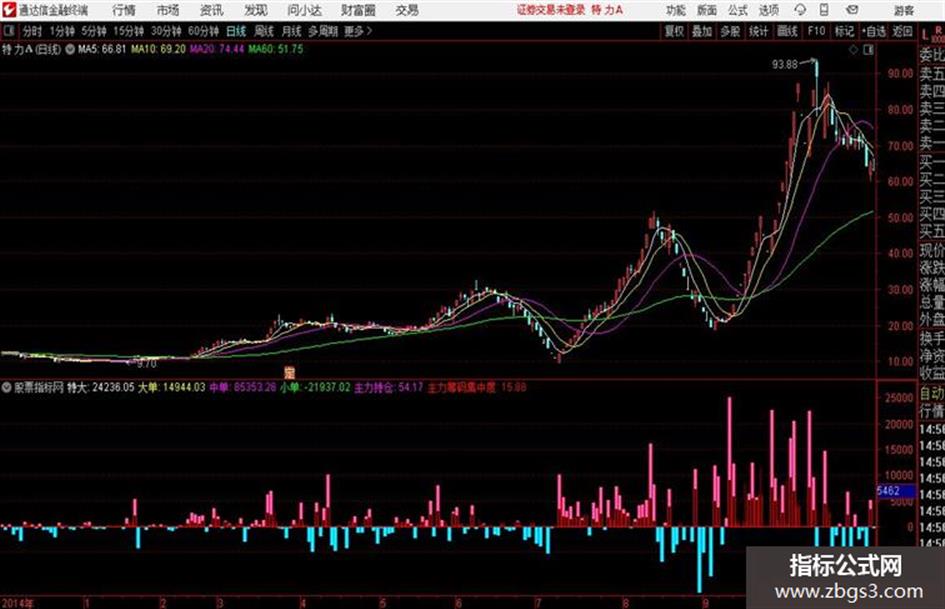Click the 大单: 14944.03 indicator value
Viewport: 945px width, 609px height.
pyautogui.click(x=172, y=388)
